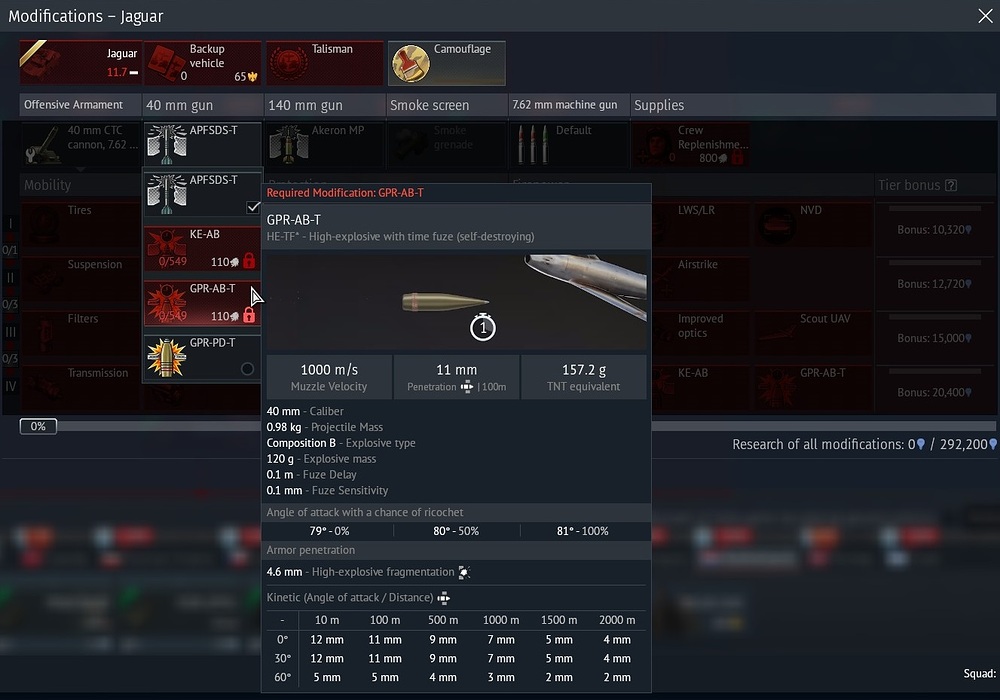Select the GPR-PD-T radio button
Image resolution: width=1000 pixels, height=700 pixels.
point(247,369)
